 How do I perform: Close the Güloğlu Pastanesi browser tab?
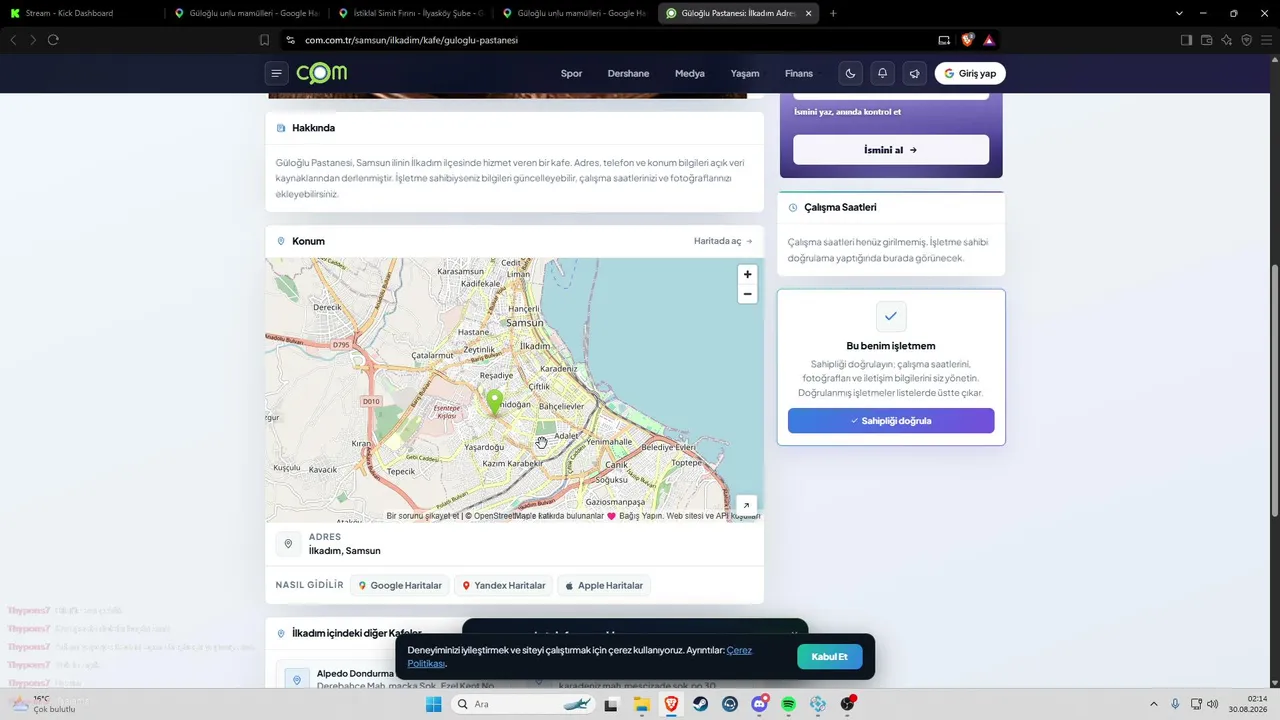click(808, 13)
